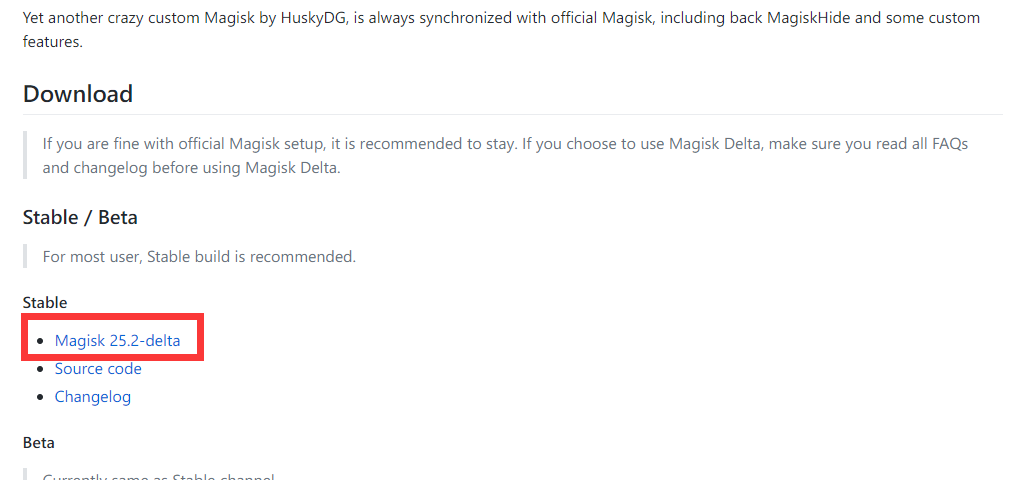Click the bullet beside Source code
Screen dimensions: 1023x480
[40, 370]
